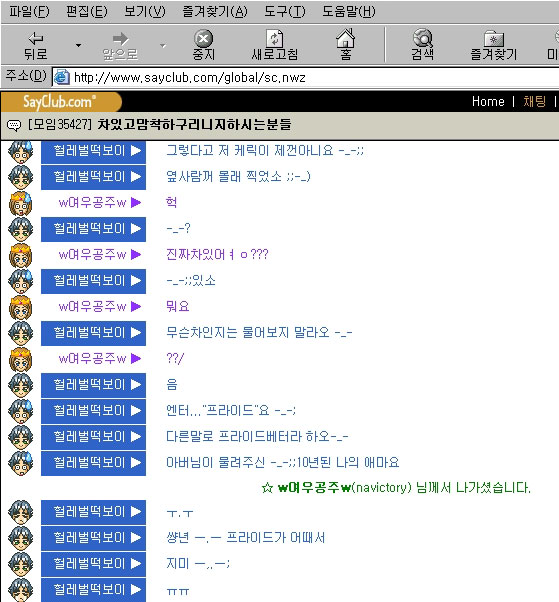Image resolution: width=559 pixels, height=602 pixels.
Task: Click the crowned avatar beside 뭐요 message
Action: point(20,307)
